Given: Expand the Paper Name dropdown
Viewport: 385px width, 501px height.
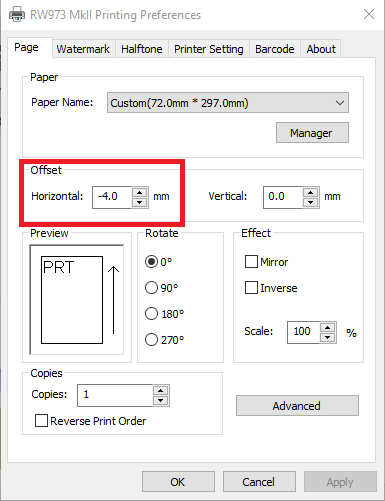Looking at the screenshot, I should coord(228,103).
